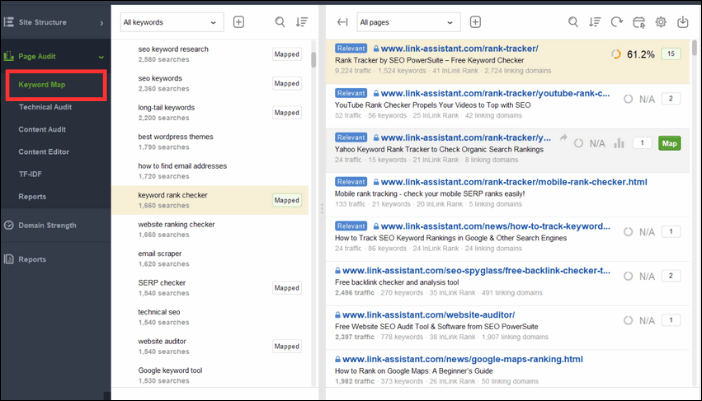Open Technical Audit in the sidebar

pos(45,107)
